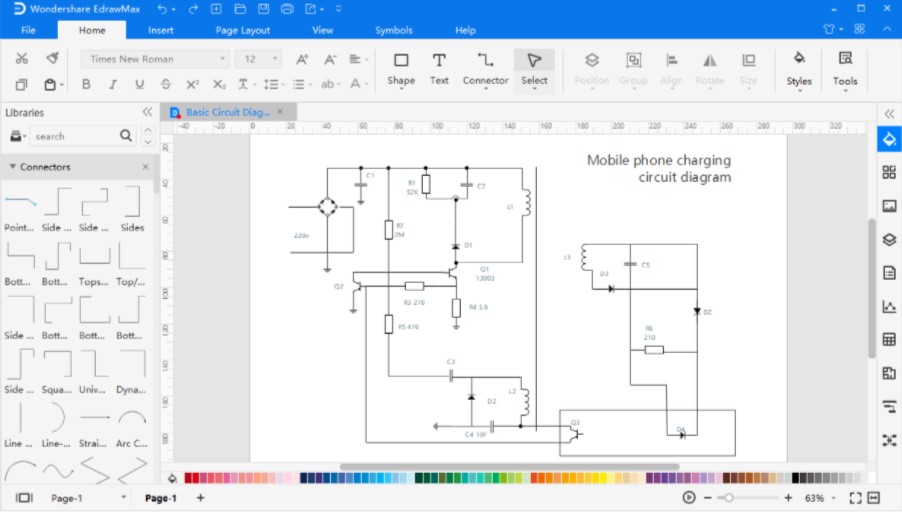Select the Text tool

tap(439, 69)
